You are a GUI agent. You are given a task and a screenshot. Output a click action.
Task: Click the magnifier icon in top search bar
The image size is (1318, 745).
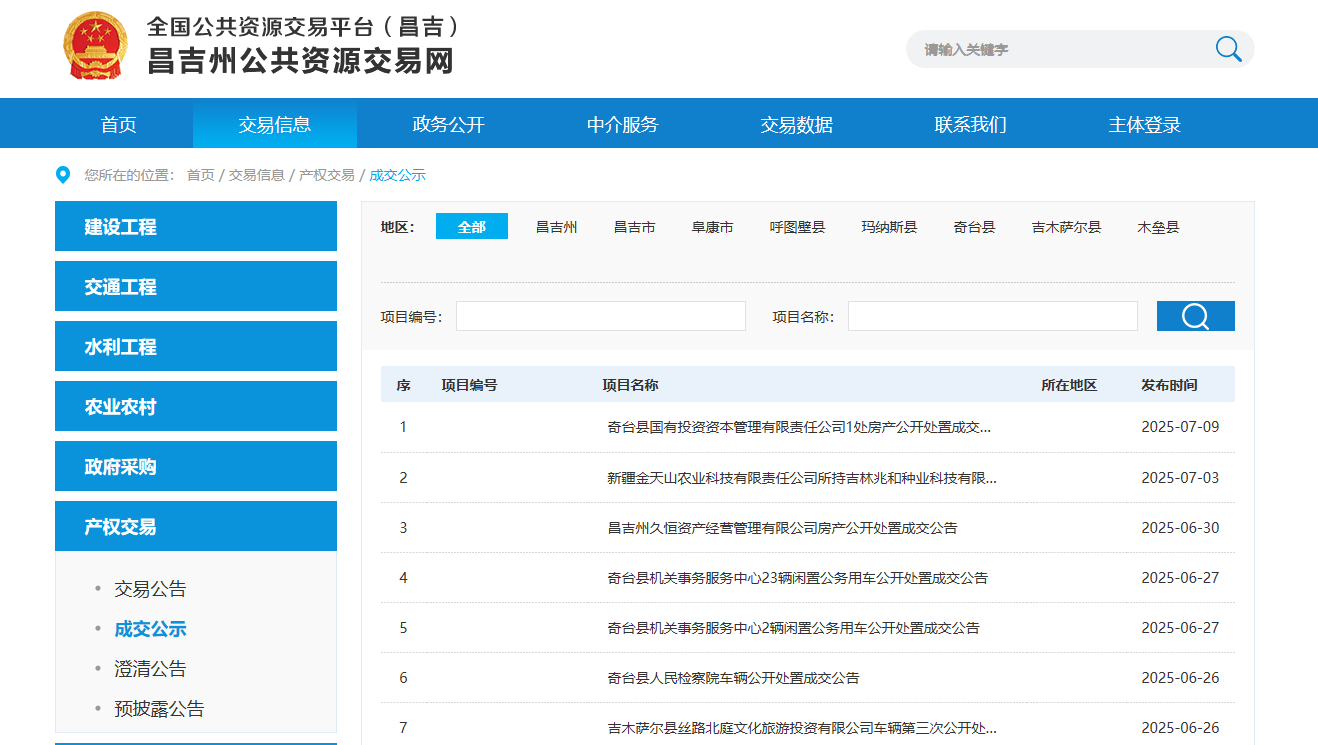tap(1228, 49)
